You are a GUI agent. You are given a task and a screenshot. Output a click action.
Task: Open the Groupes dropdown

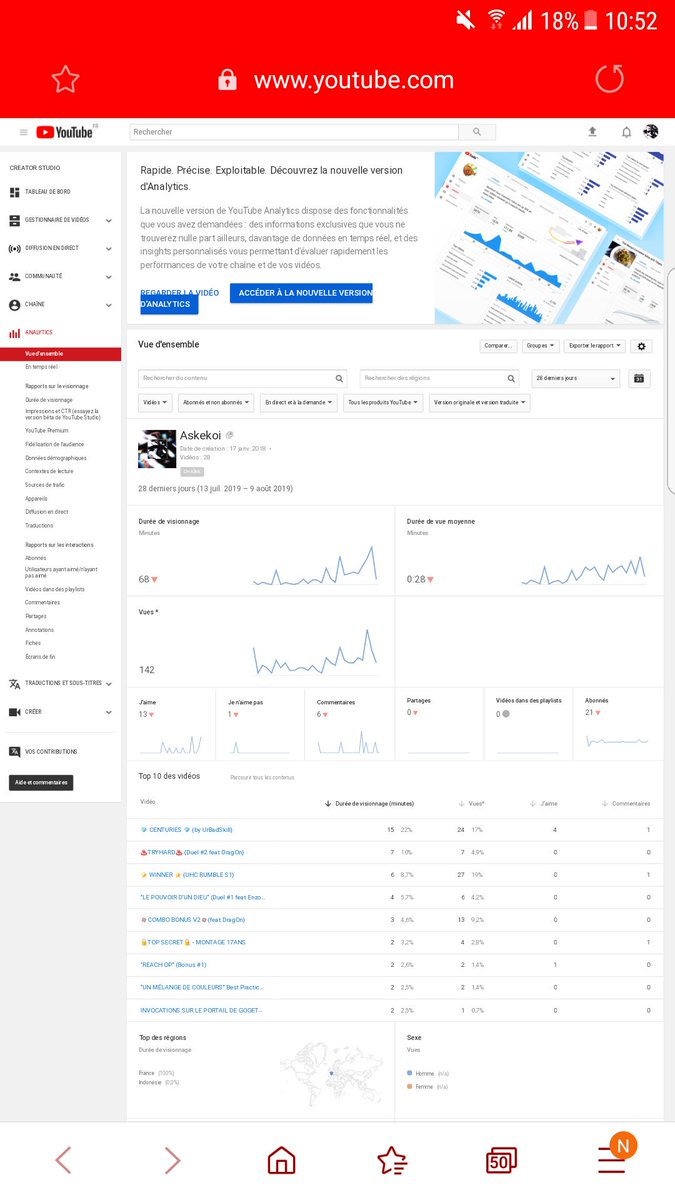click(540, 346)
